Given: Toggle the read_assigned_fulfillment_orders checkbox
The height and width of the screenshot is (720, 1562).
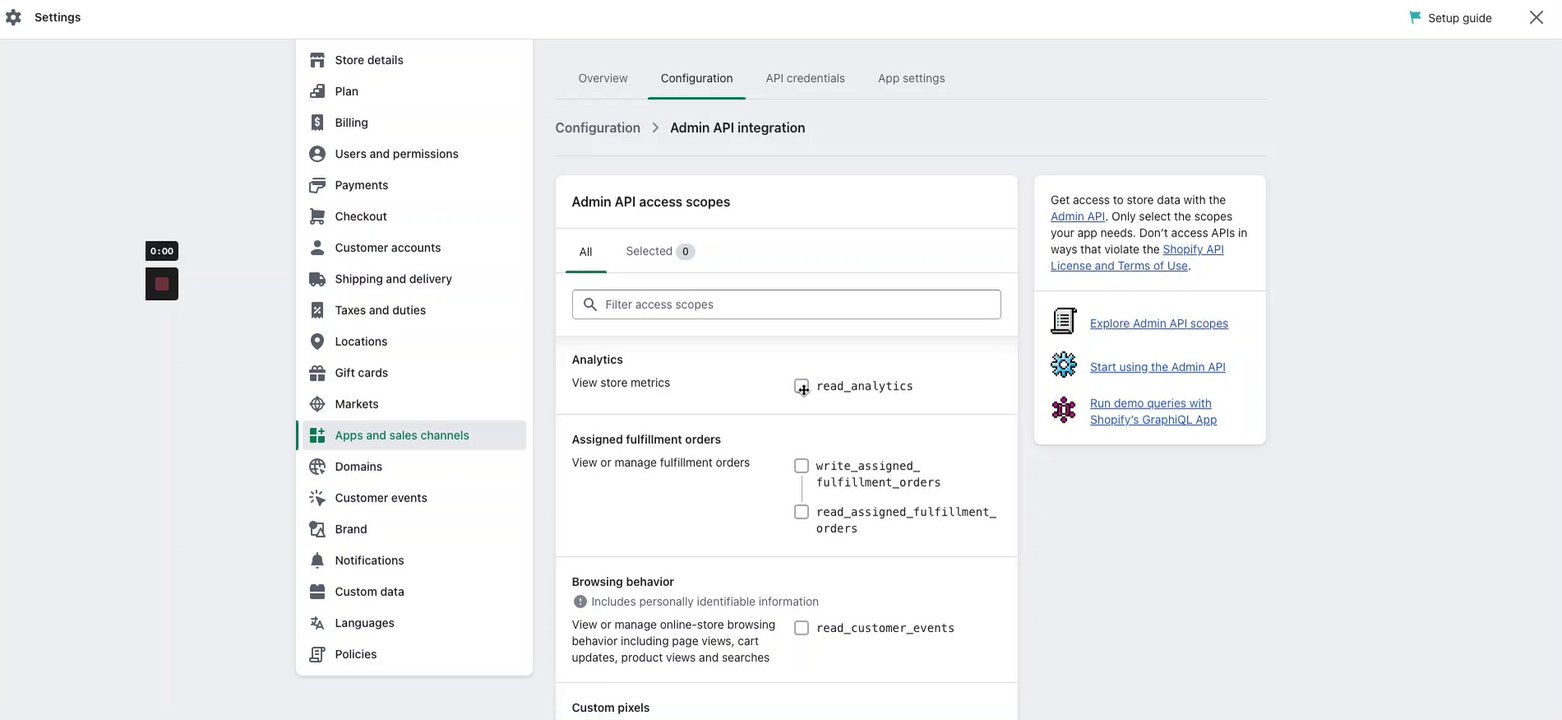Looking at the screenshot, I should coord(801,512).
